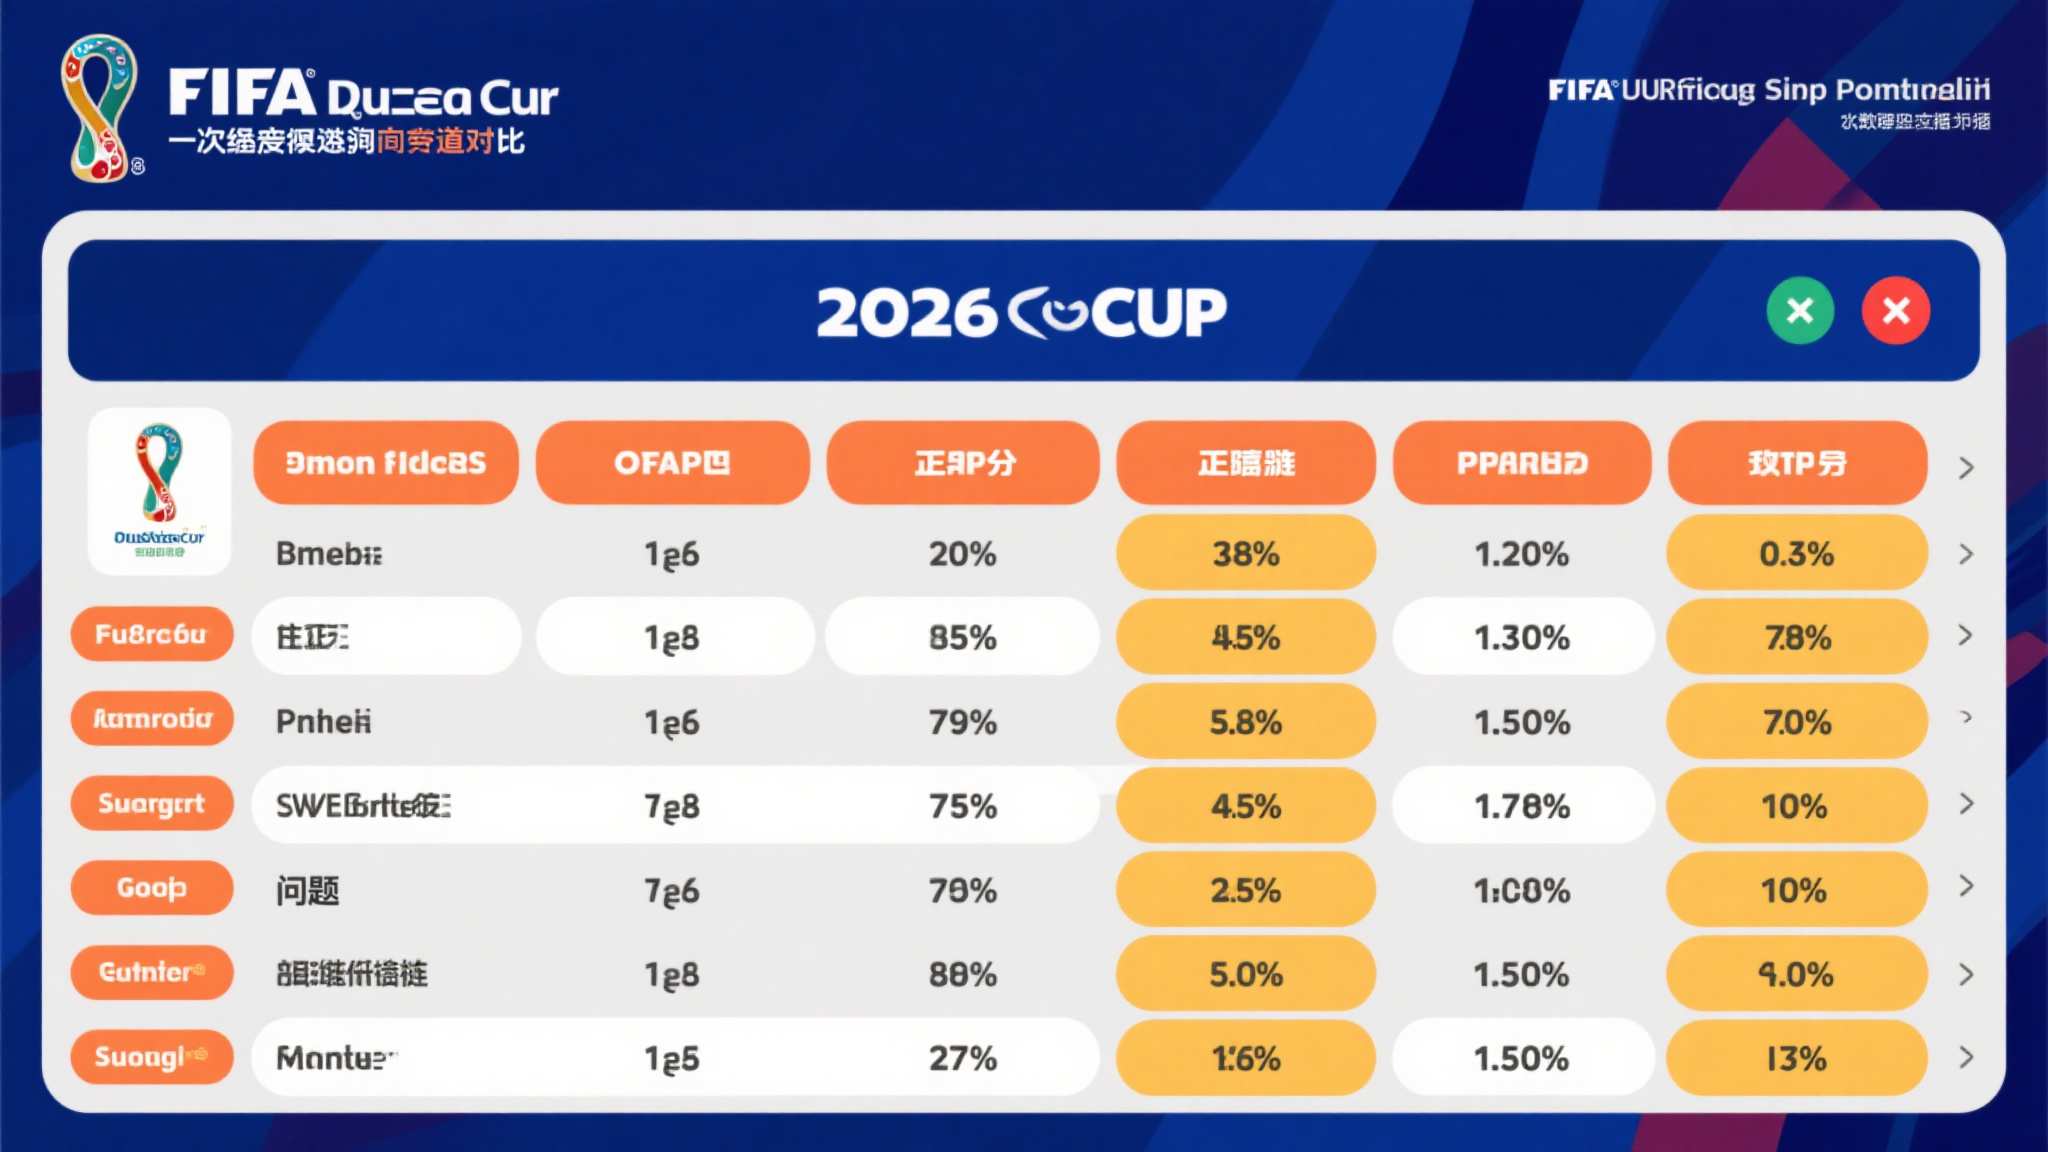Click the Ramrodo row tag
The height and width of the screenshot is (1152, 2048).
pyautogui.click(x=151, y=719)
